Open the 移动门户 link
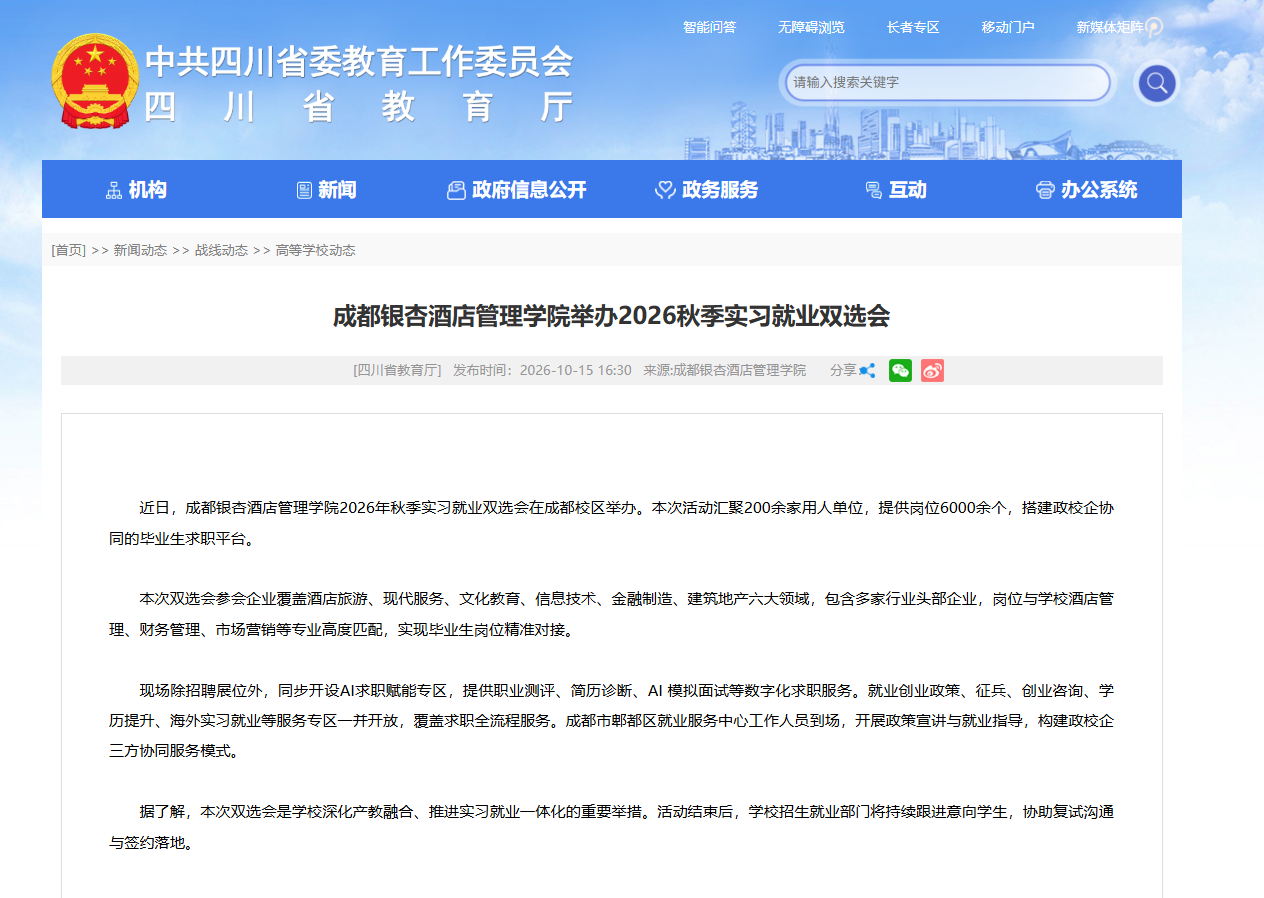 (1008, 27)
